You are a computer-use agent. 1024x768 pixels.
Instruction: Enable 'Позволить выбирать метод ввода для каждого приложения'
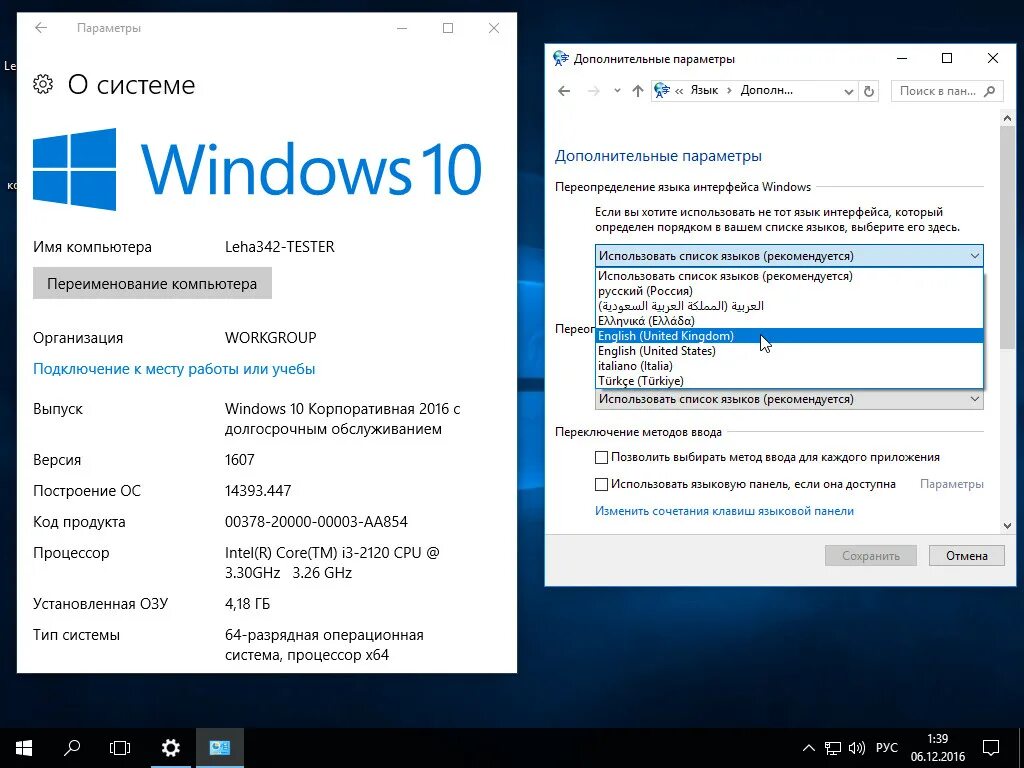point(603,457)
